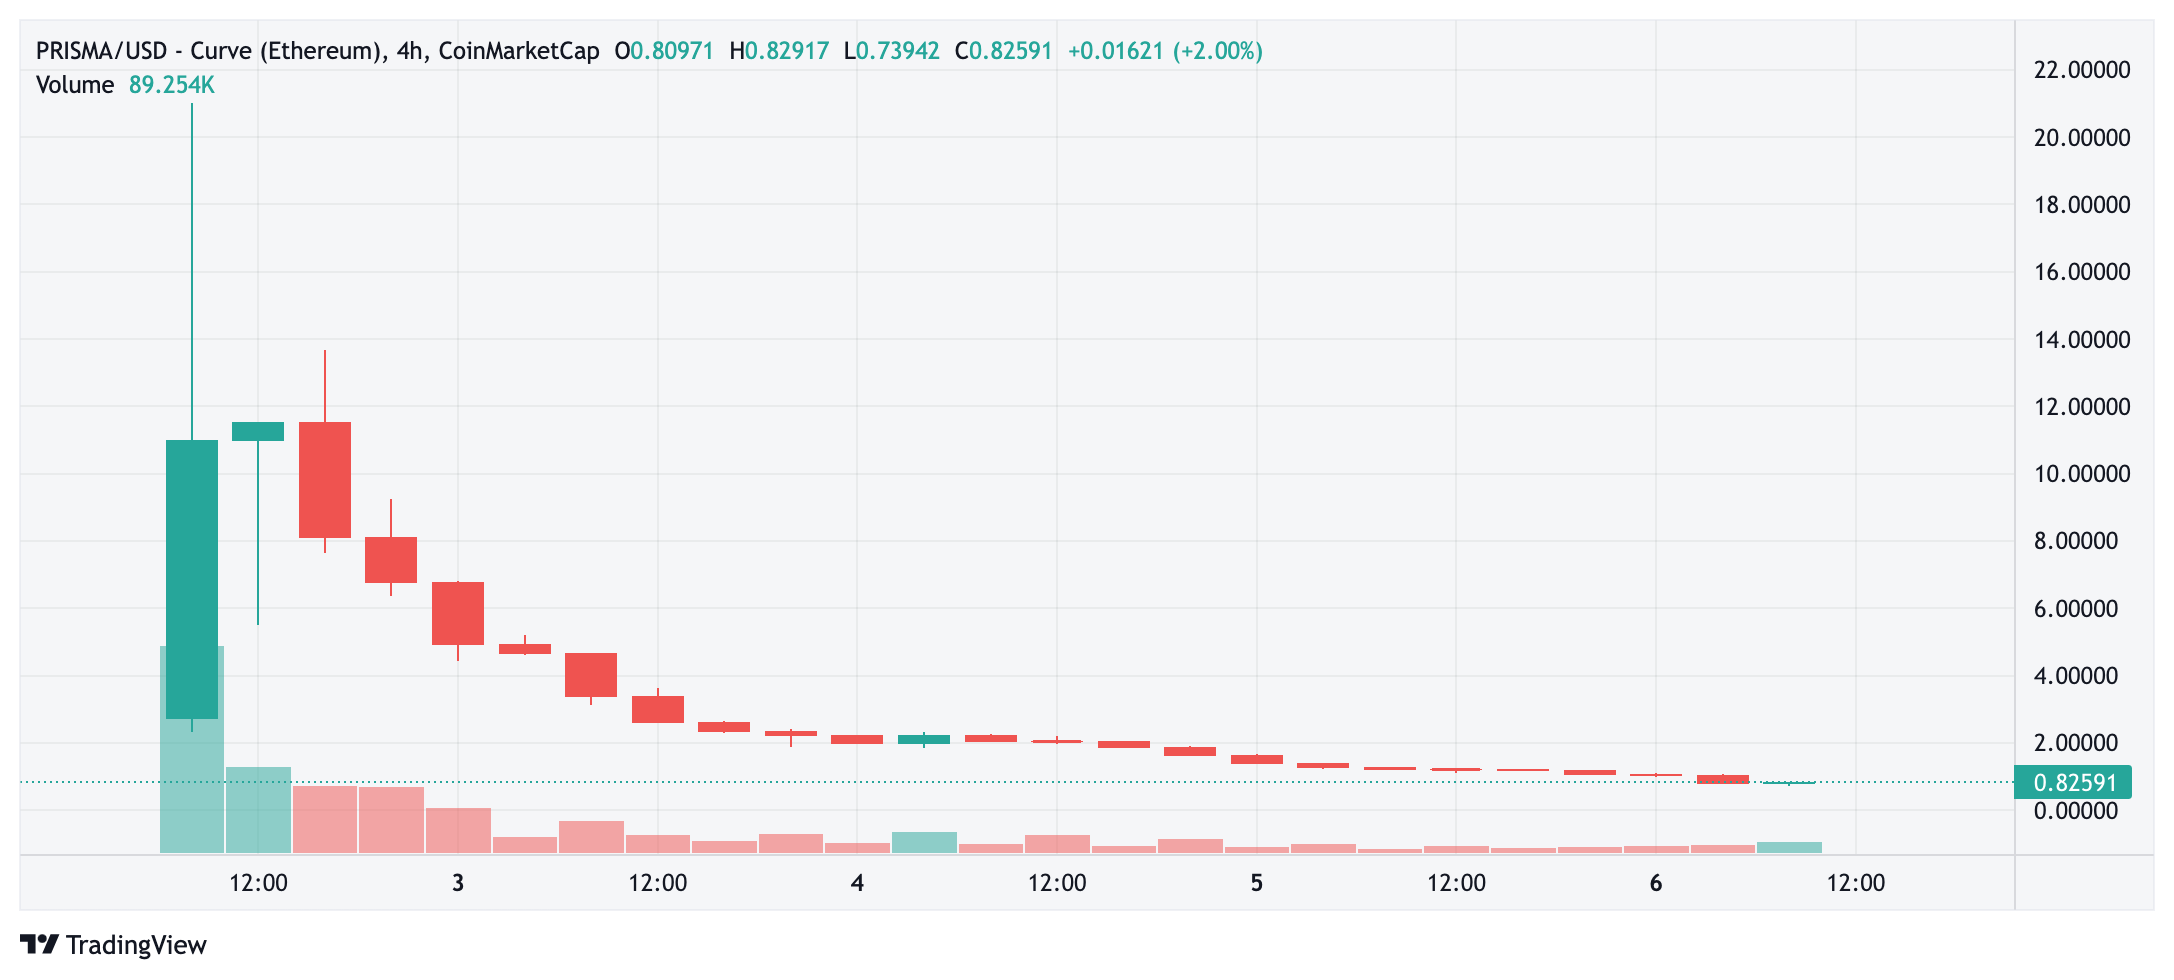
Task: Click the date label 4 on time axis
Action: (857, 883)
